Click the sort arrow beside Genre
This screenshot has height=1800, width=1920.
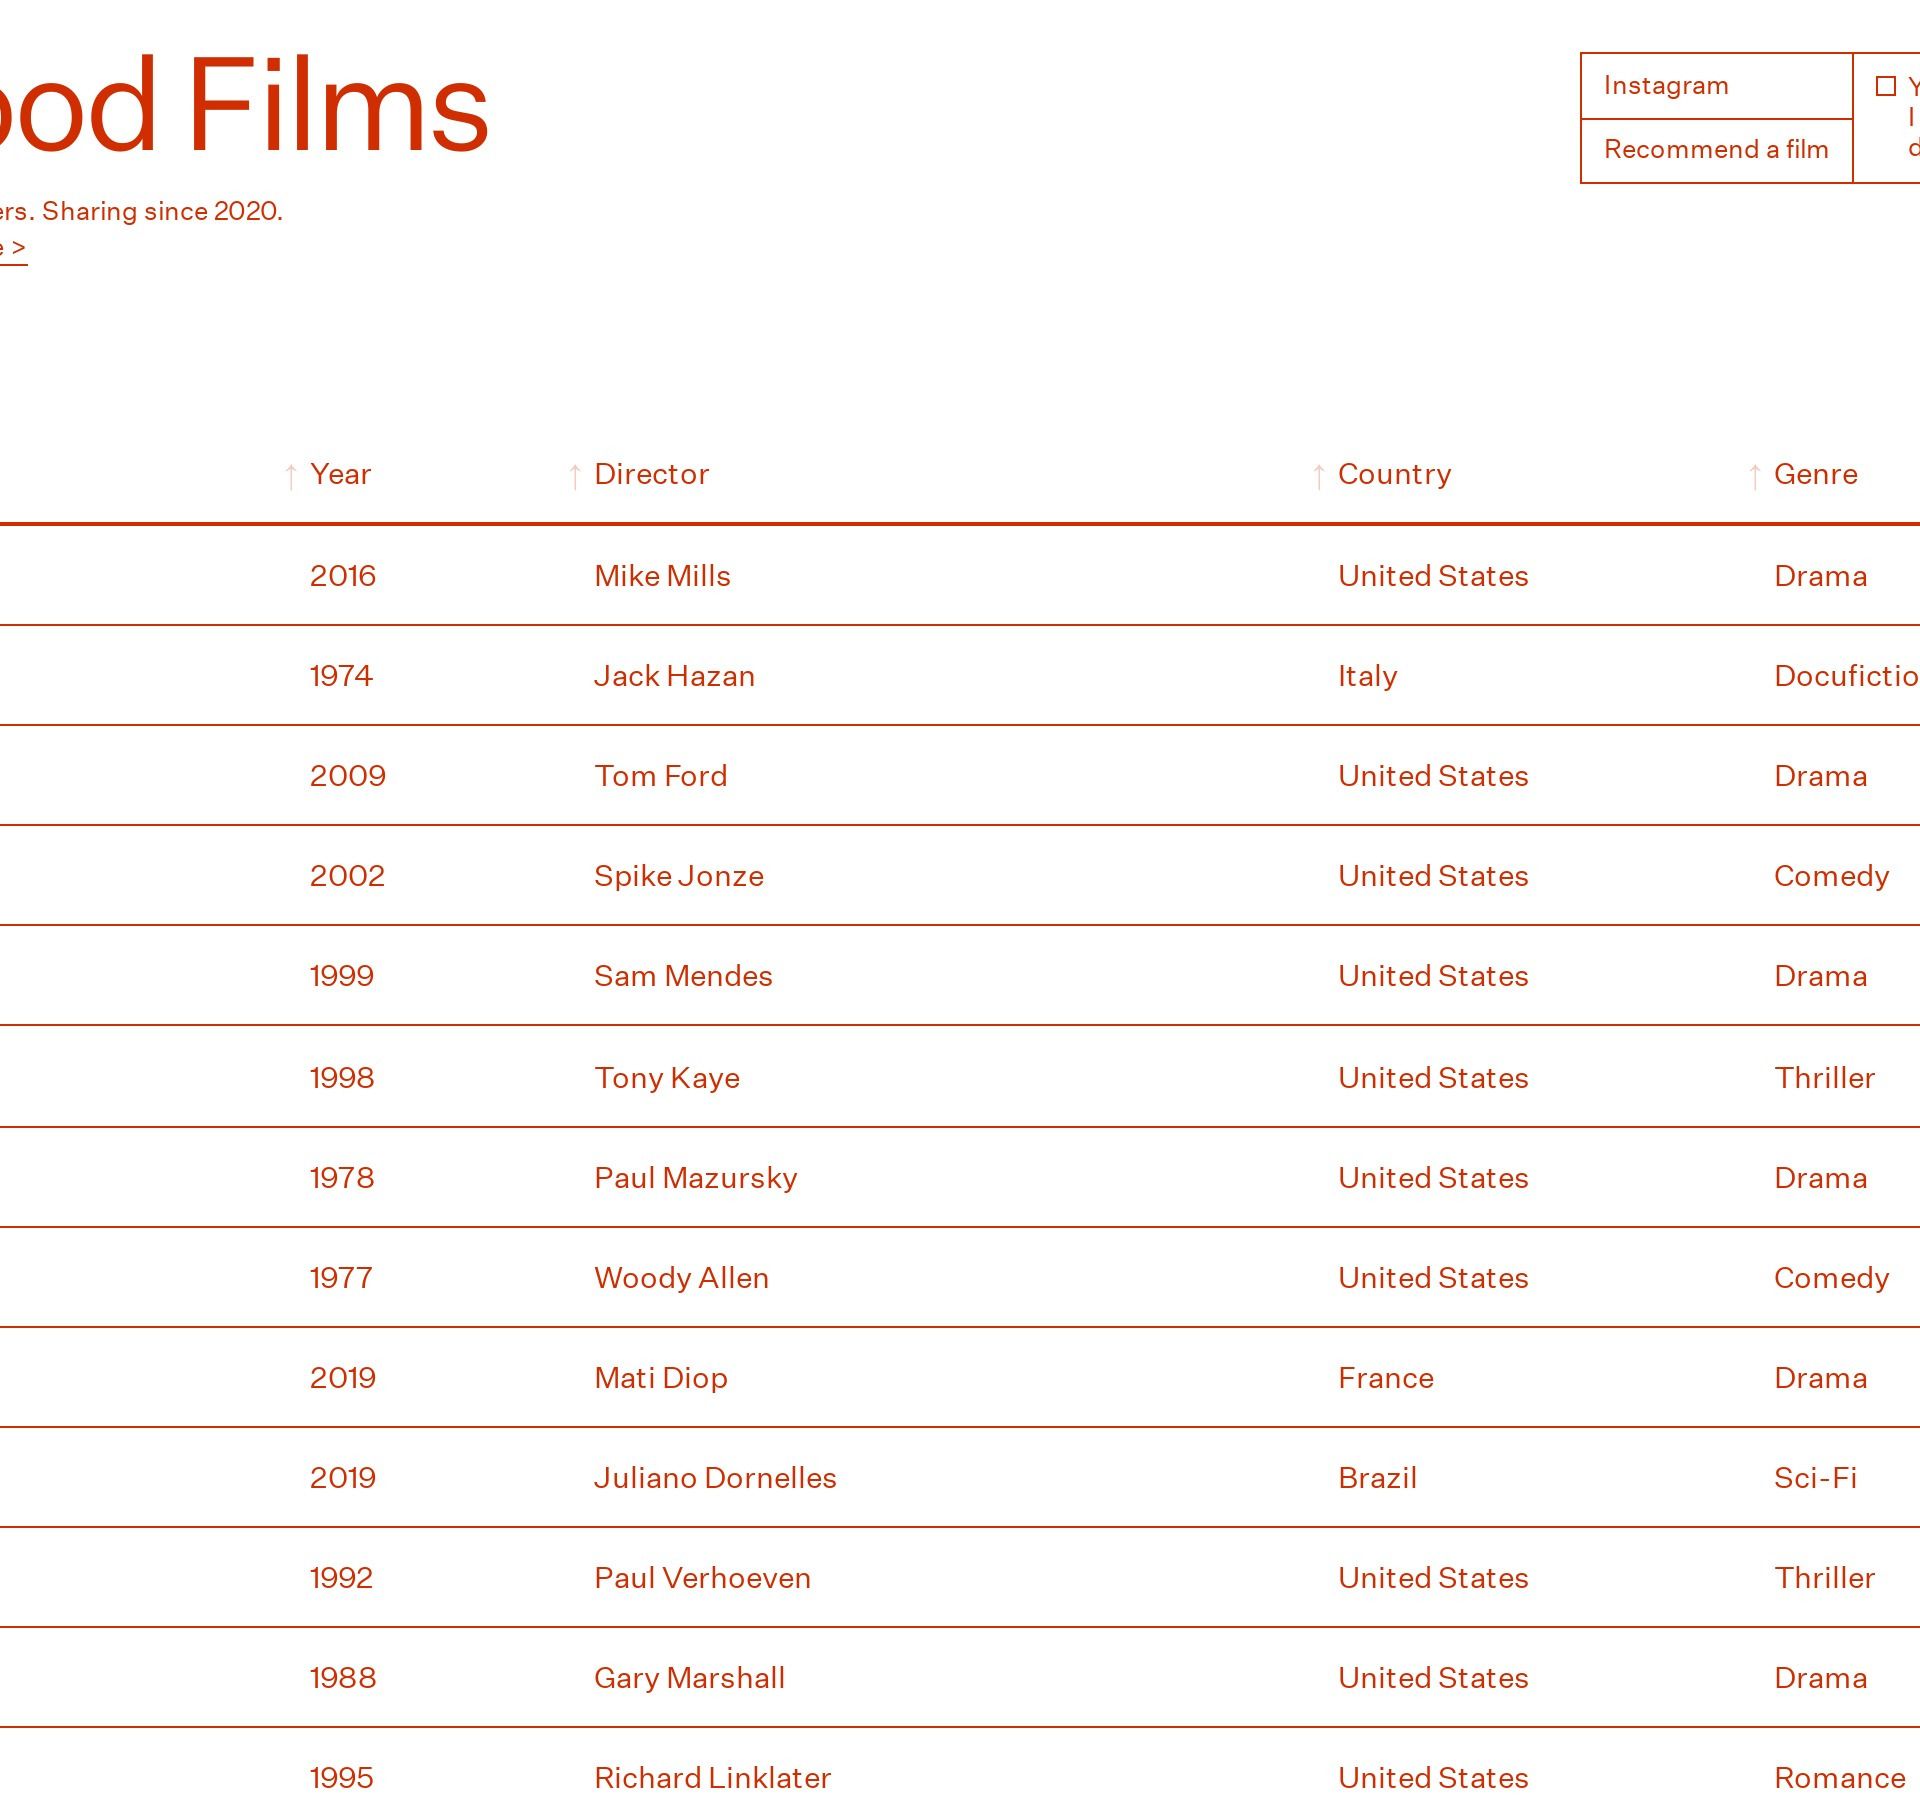[x=1755, y=477]
